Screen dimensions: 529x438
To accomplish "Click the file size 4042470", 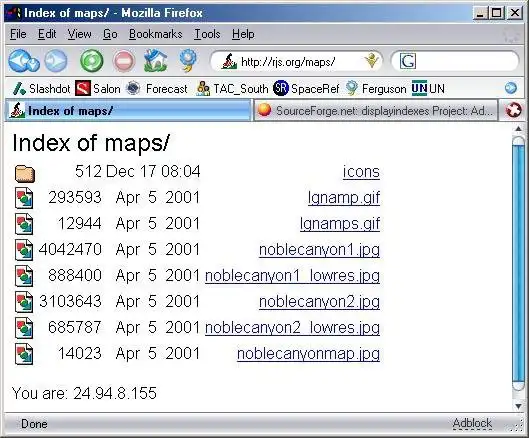I will click(x=70, y=249).
